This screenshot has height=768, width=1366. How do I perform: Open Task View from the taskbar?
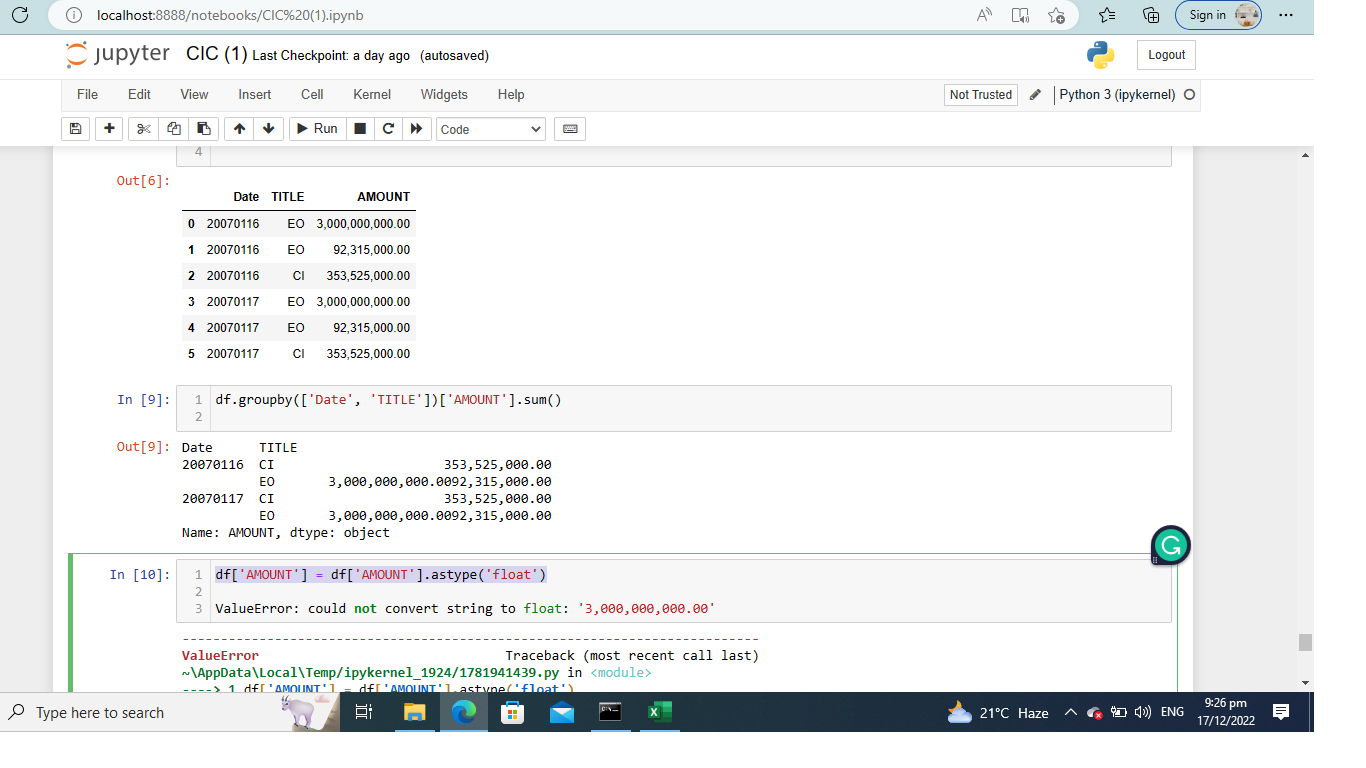[x=364, y=712]
